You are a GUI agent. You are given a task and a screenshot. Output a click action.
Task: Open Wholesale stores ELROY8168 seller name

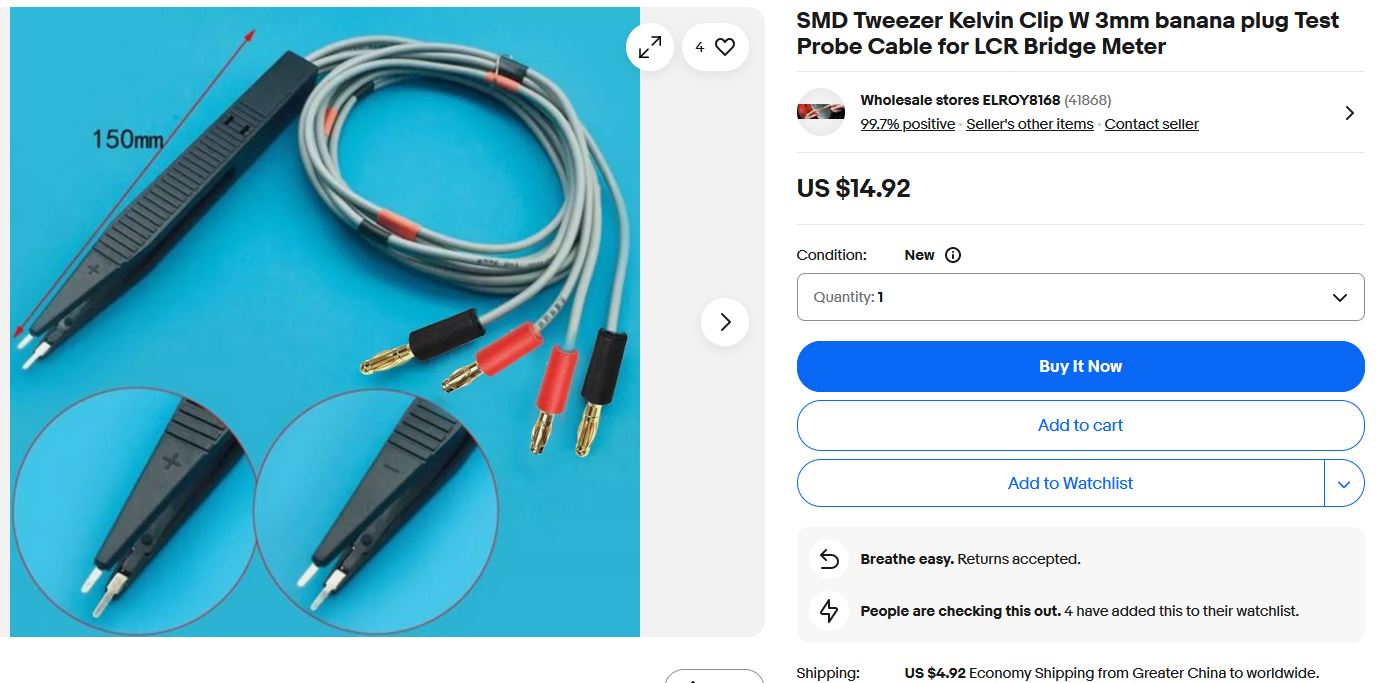(960, 100)
